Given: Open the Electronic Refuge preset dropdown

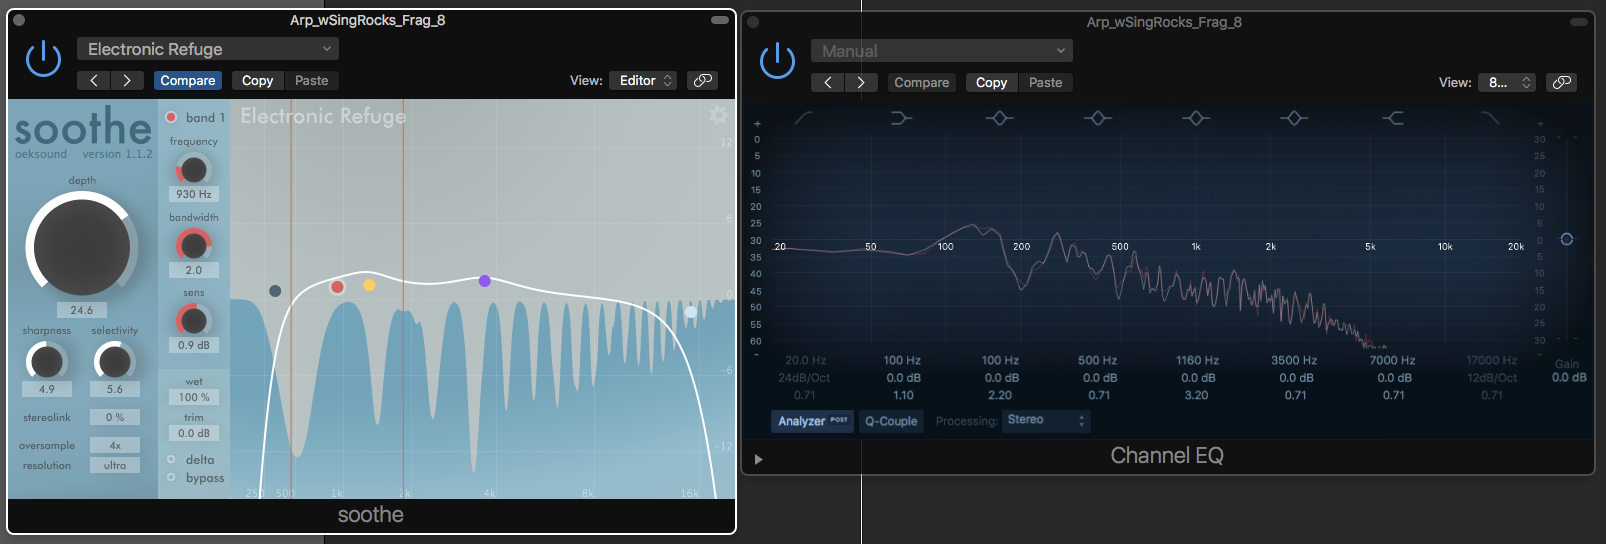Looking at the screenshot, I should (x=208, y=49).
